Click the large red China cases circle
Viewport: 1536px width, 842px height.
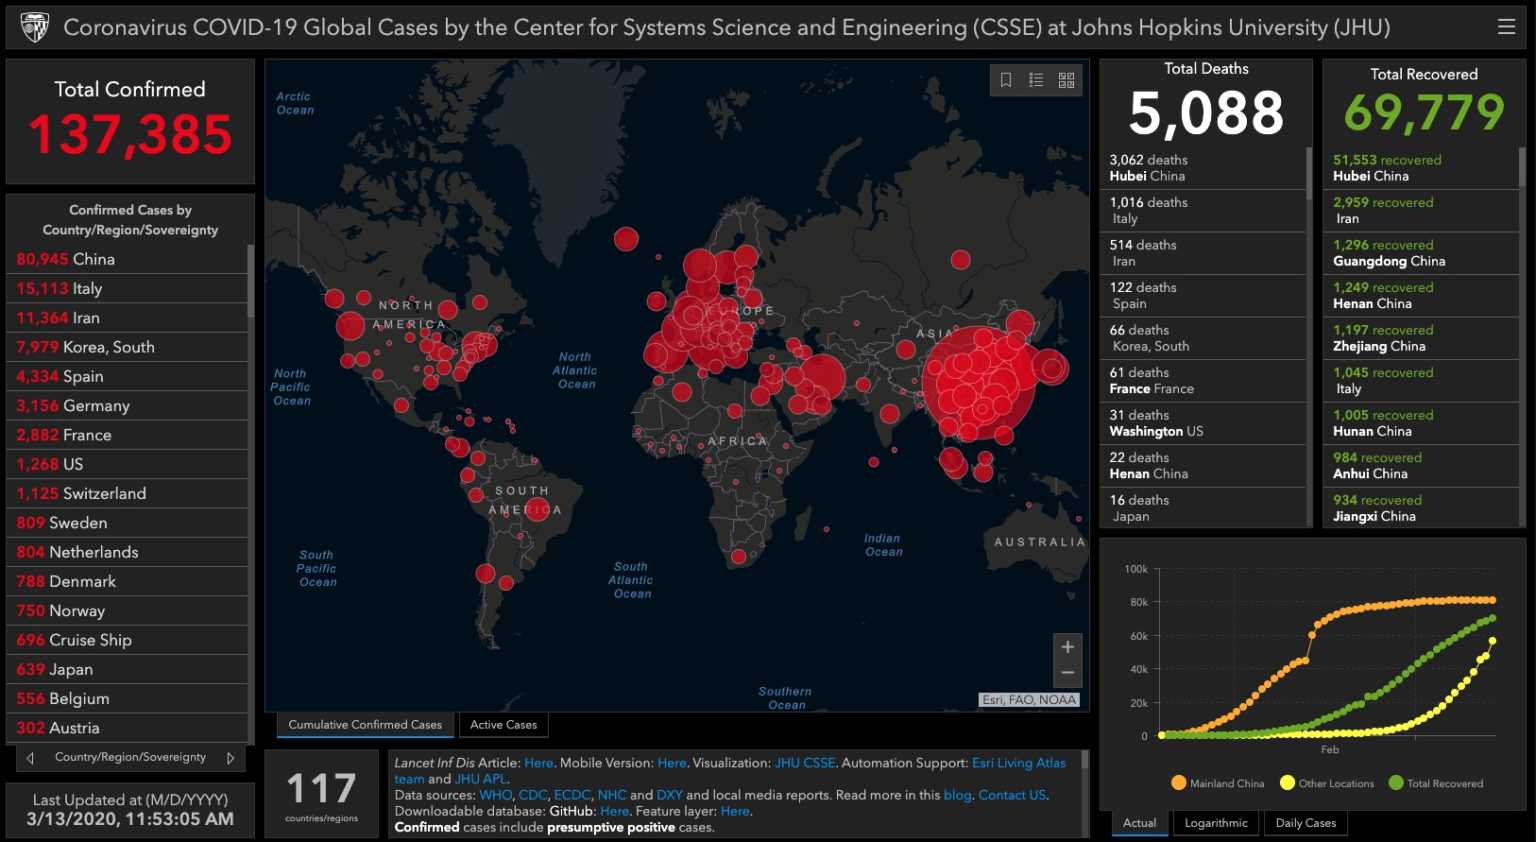point(978,383)
